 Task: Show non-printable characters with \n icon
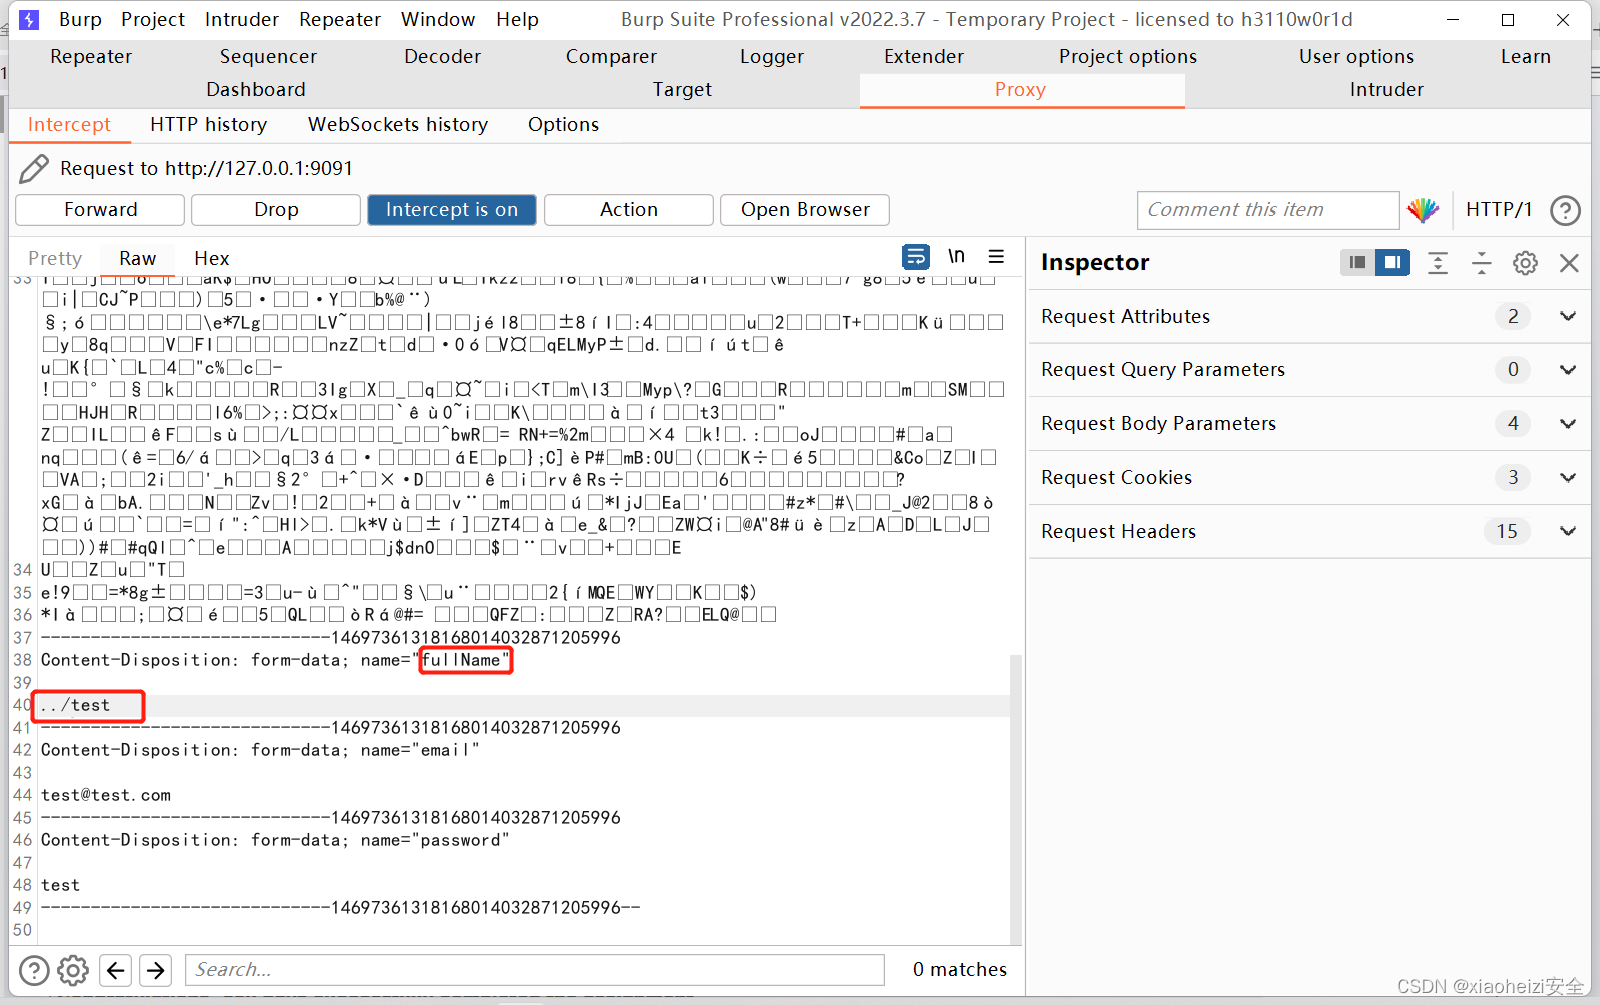point(956,256)
